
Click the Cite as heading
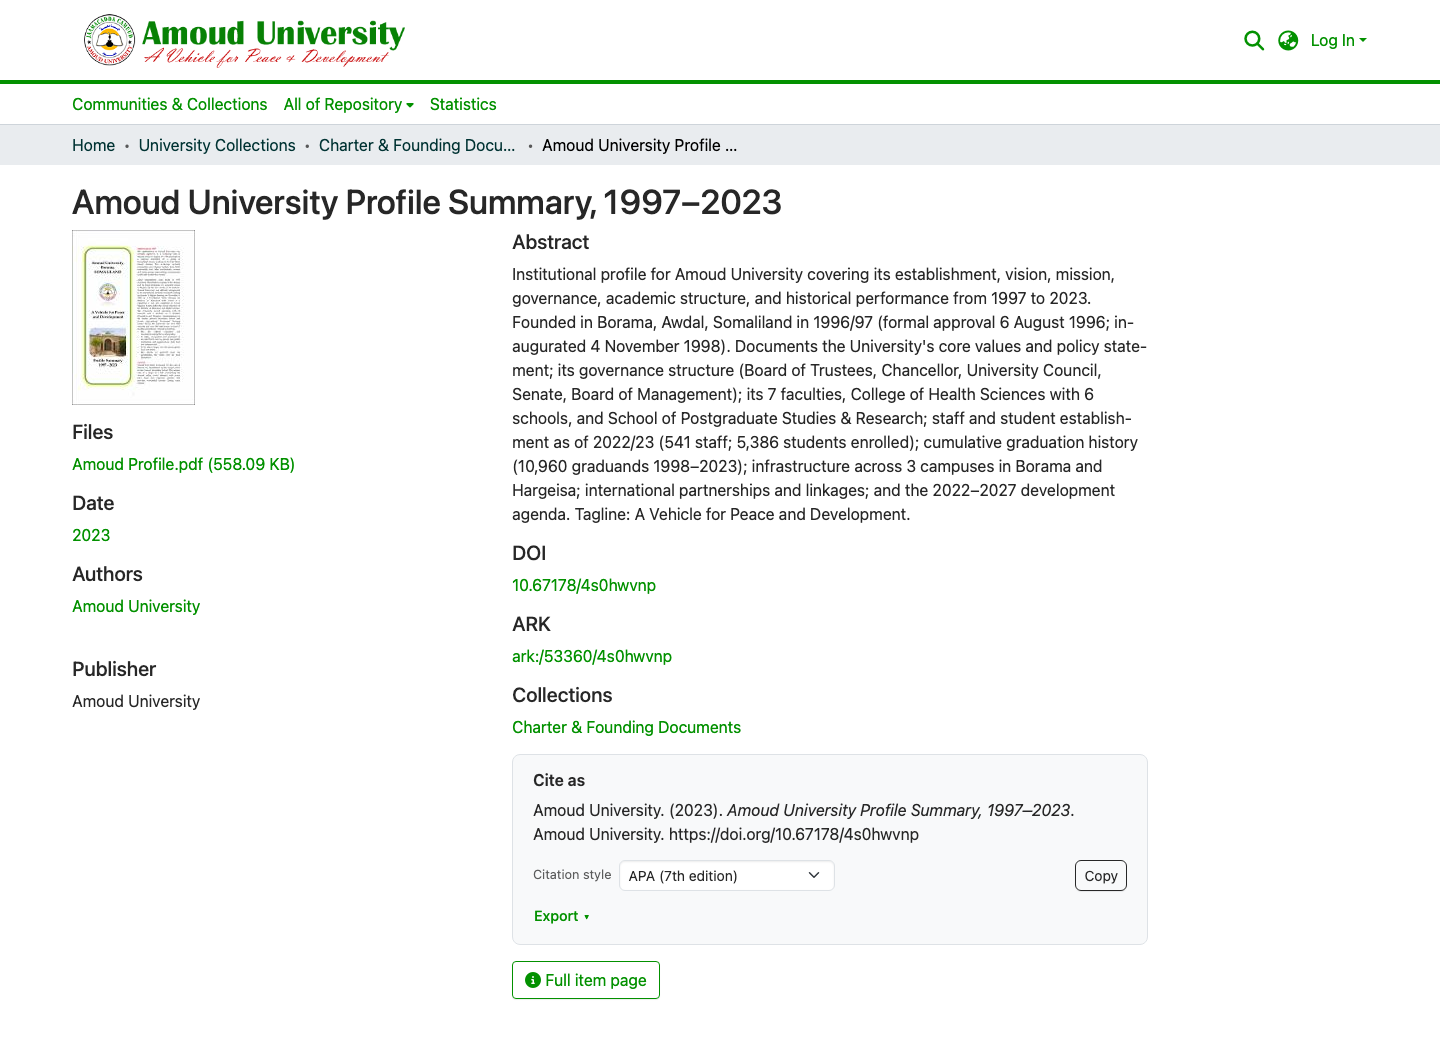click(x=559, y=780)
